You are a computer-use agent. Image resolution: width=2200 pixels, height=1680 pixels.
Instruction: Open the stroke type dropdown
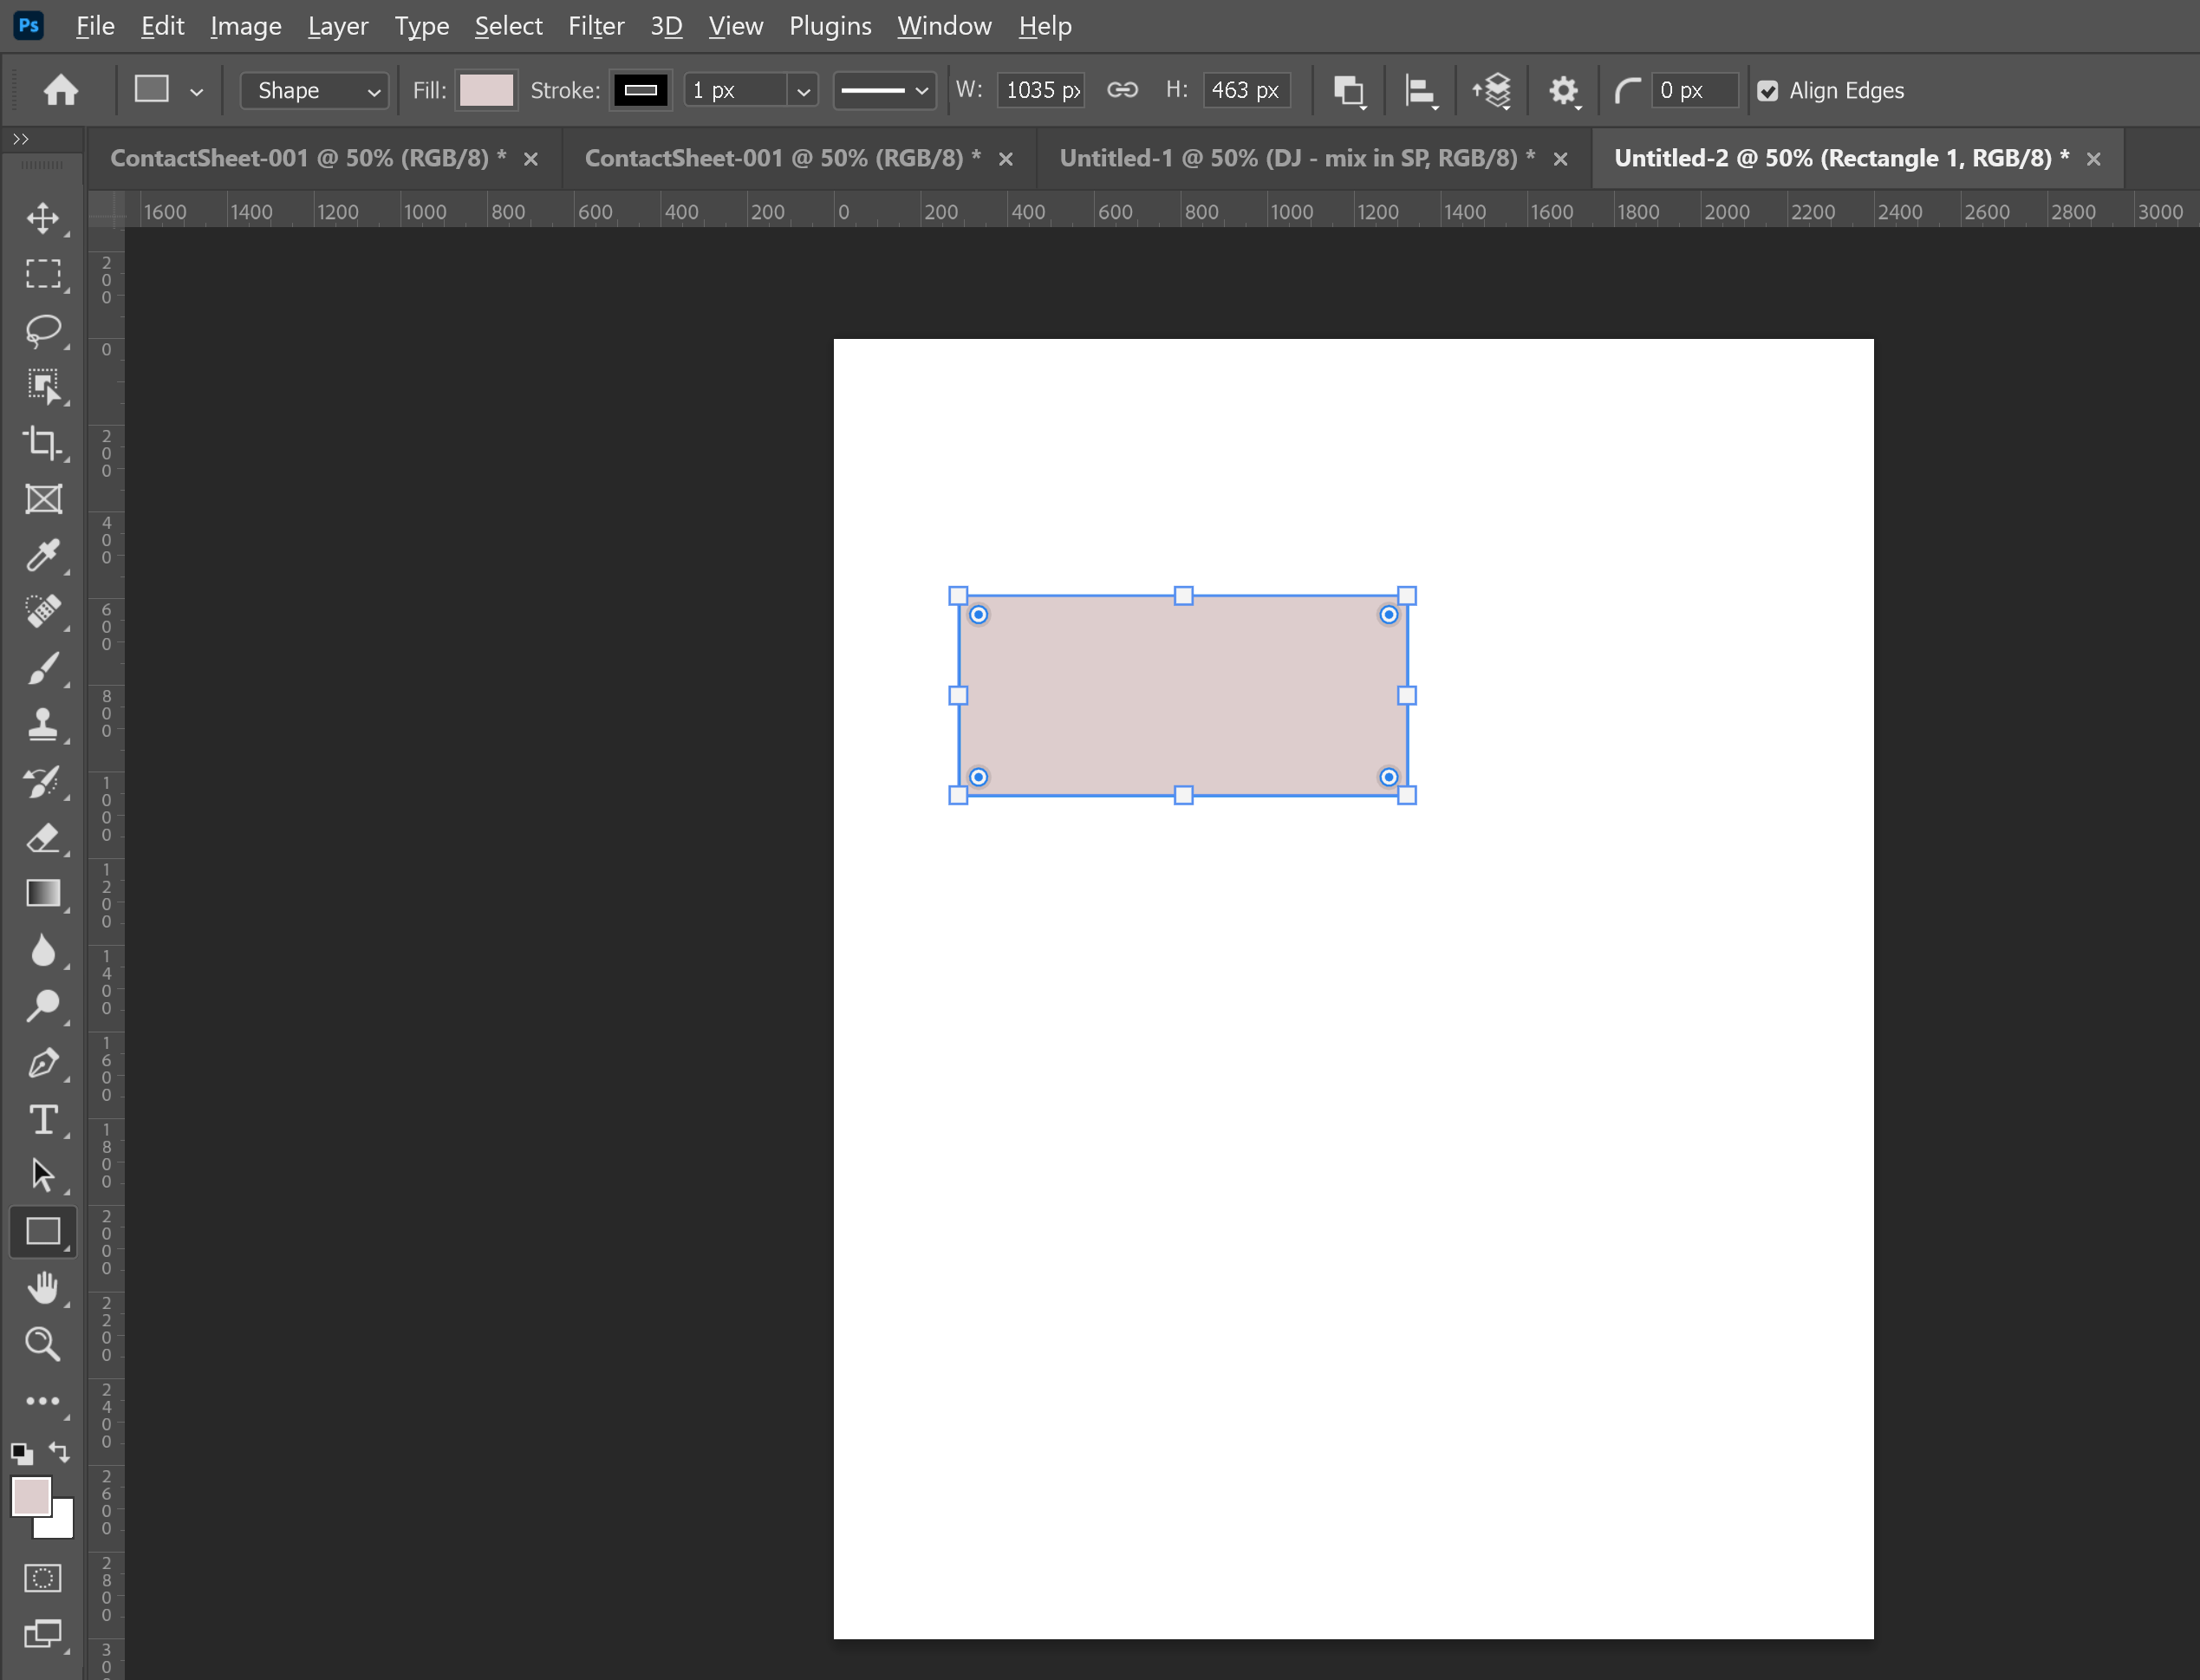click(884, 90)
